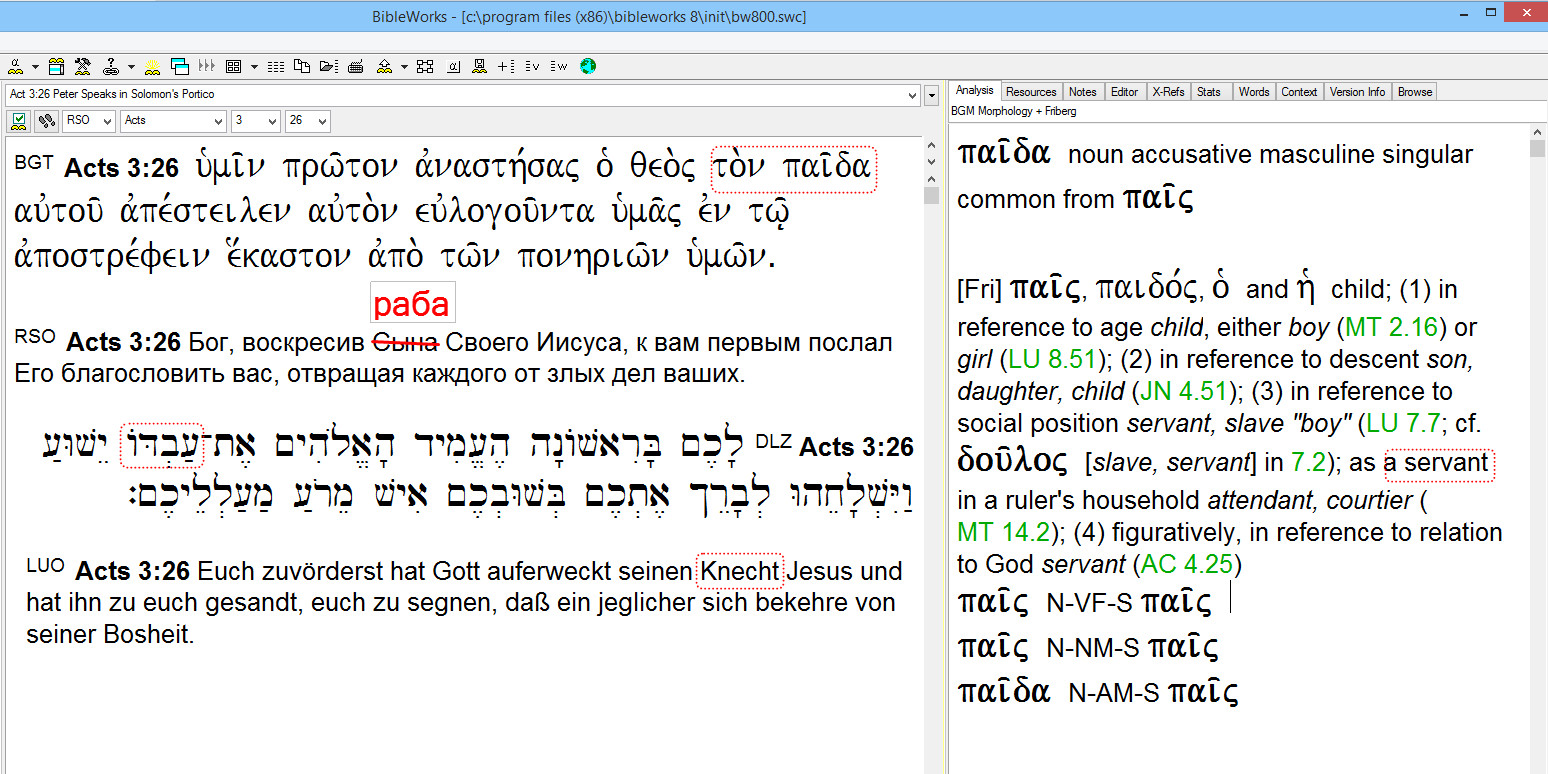Click the LUO version label
This screenshot has width=1548, height=774.
(x=45, y=565)
